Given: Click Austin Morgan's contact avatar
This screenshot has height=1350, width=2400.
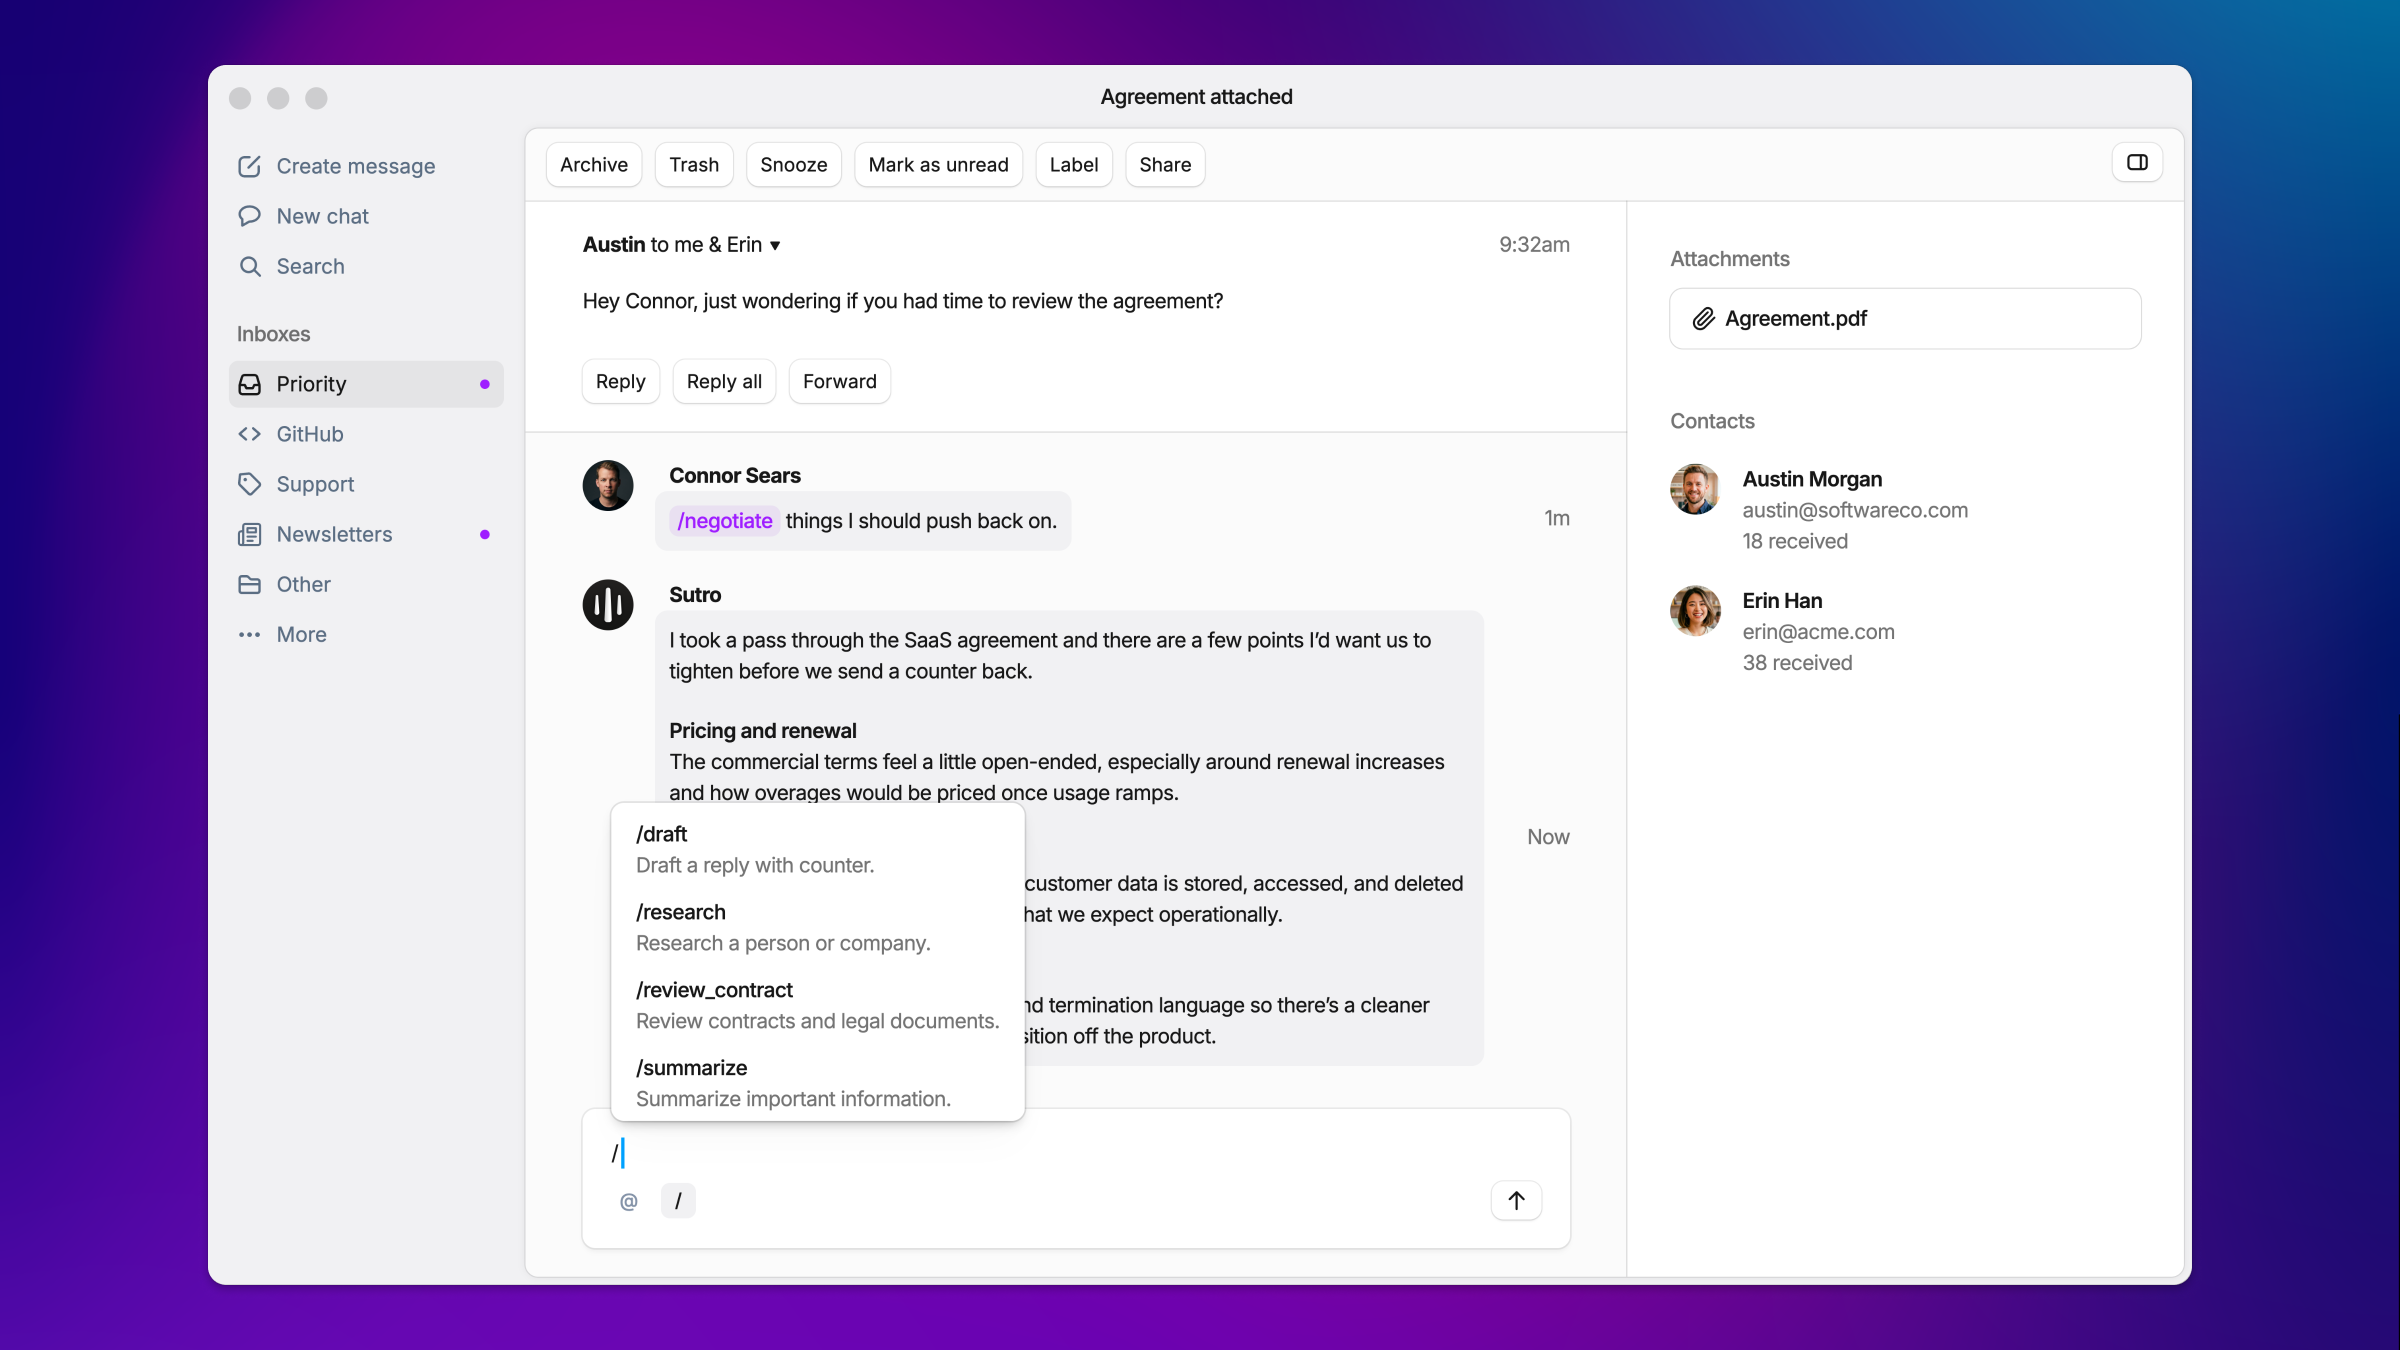Looking at the screenshot, I should [1695, 490].
